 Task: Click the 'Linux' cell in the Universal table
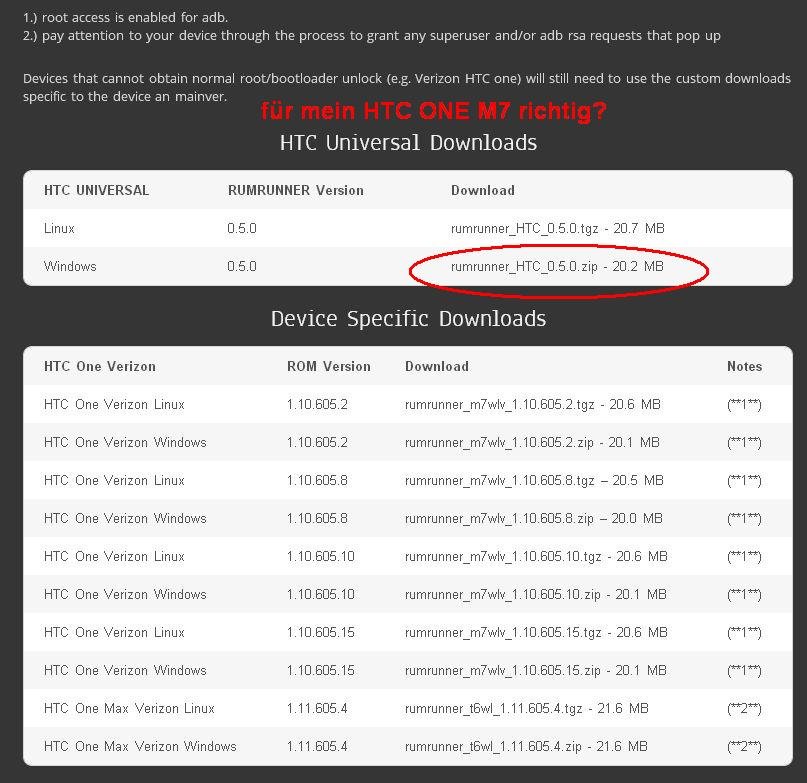pyautogui.click(x=59, y=228)
